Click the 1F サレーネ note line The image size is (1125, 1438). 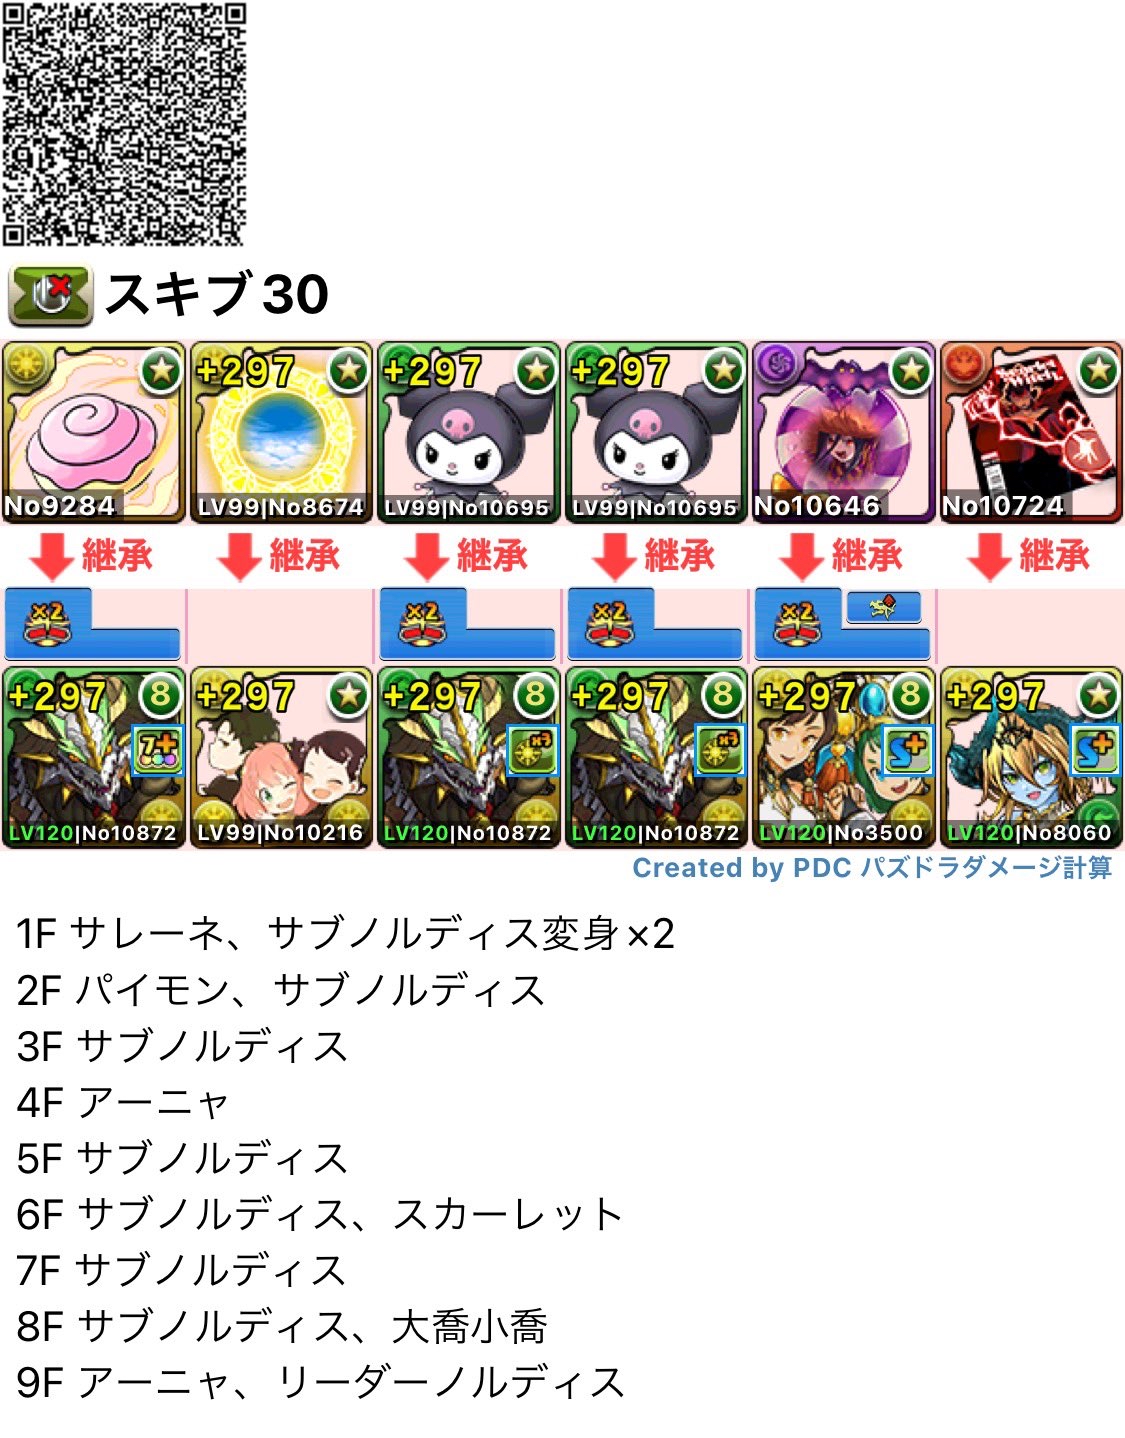pos(346,934)
